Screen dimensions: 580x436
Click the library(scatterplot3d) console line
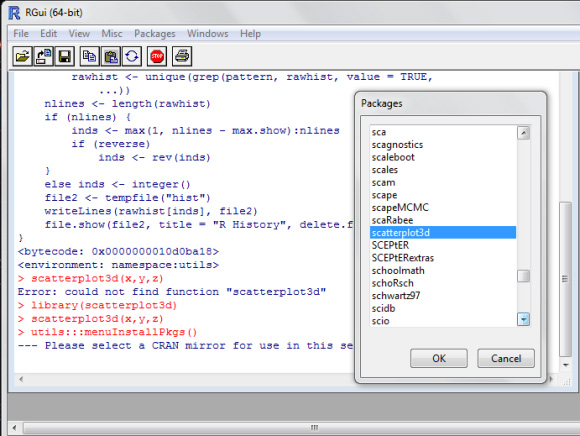[98, 305]
